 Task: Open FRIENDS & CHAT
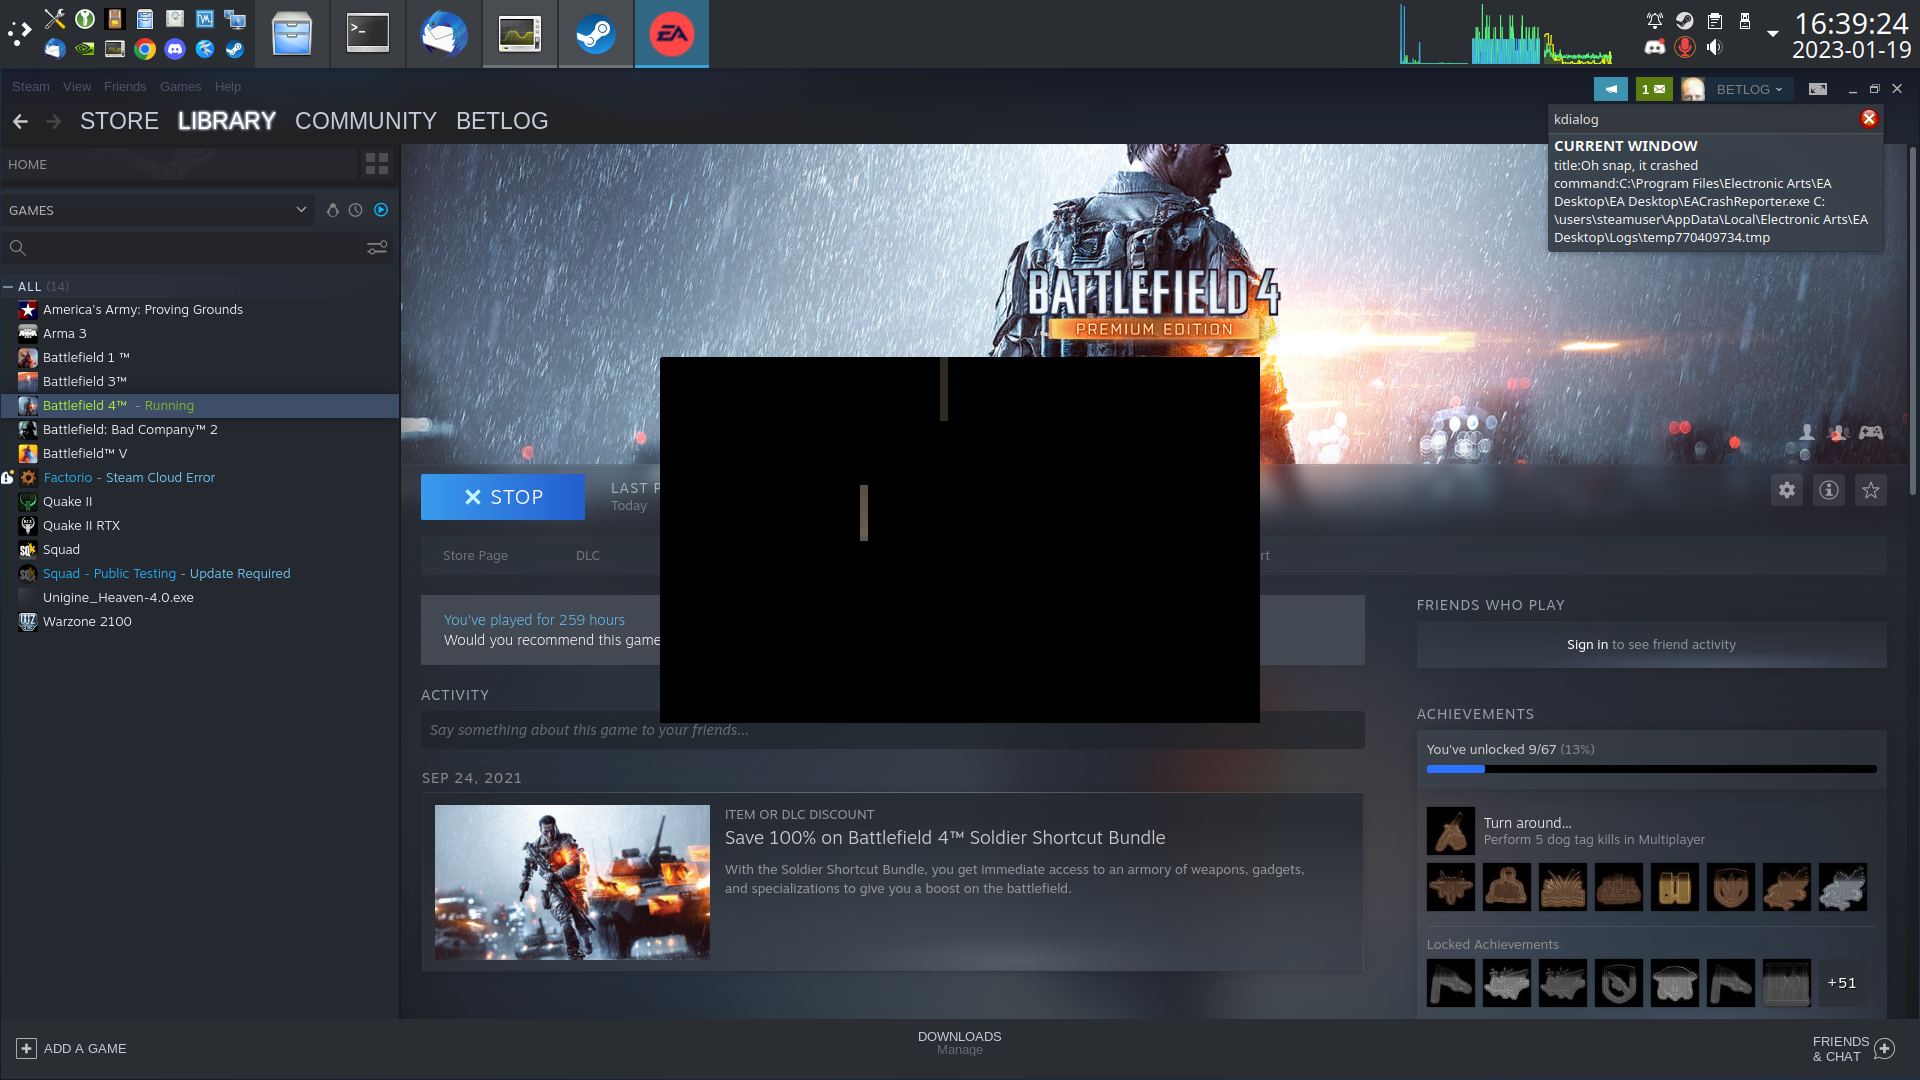coord(1841,1049)
